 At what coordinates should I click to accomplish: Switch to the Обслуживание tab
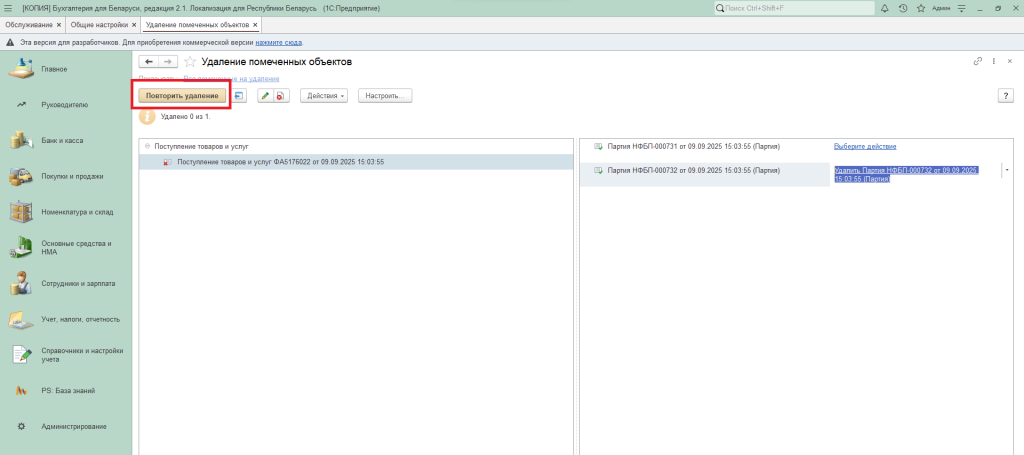pos(29,24)
